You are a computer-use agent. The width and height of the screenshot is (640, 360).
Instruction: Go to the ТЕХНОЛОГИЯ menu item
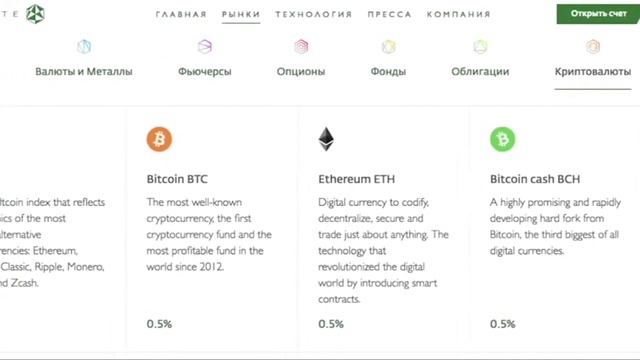(x=313, y=14)
